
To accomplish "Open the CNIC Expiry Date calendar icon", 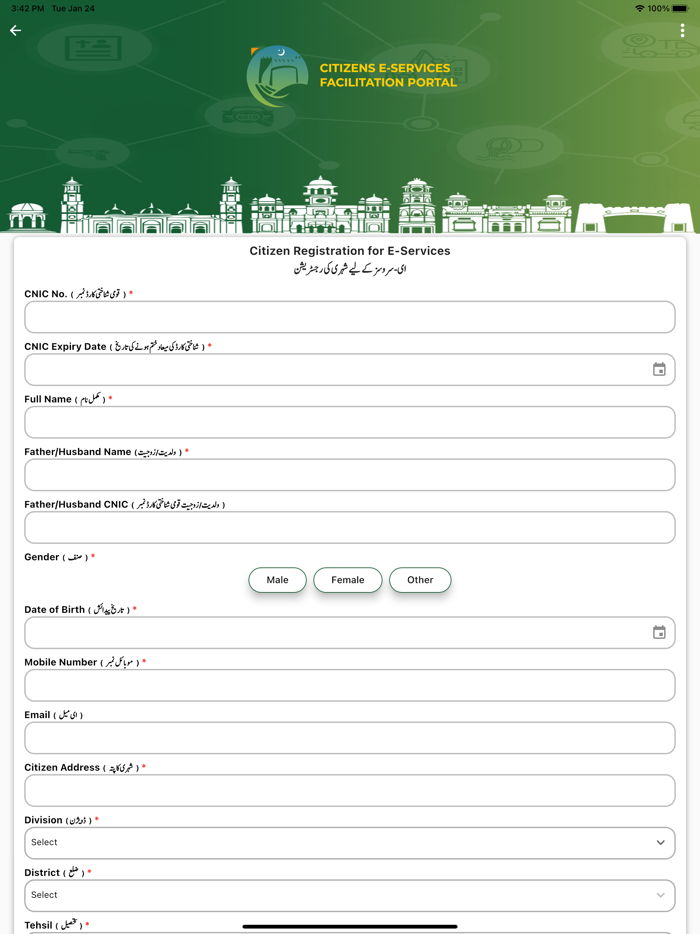I will coord(659,369).
